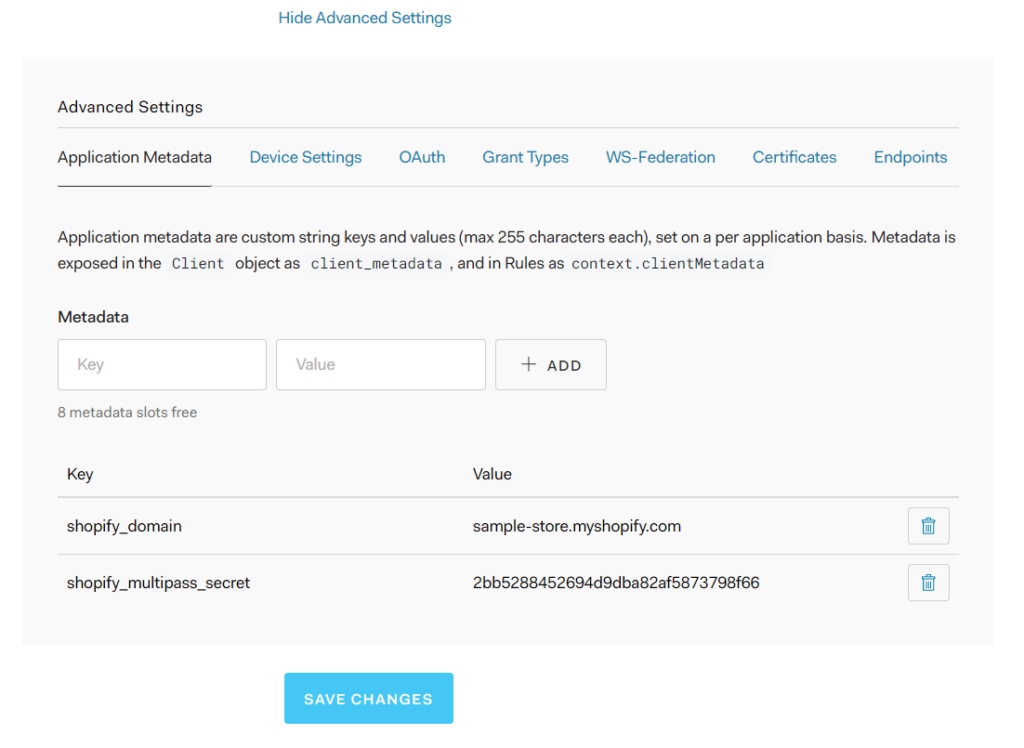Select the Application Metadata tab
The image size is (1024, 748).
[x=134, y=157]
